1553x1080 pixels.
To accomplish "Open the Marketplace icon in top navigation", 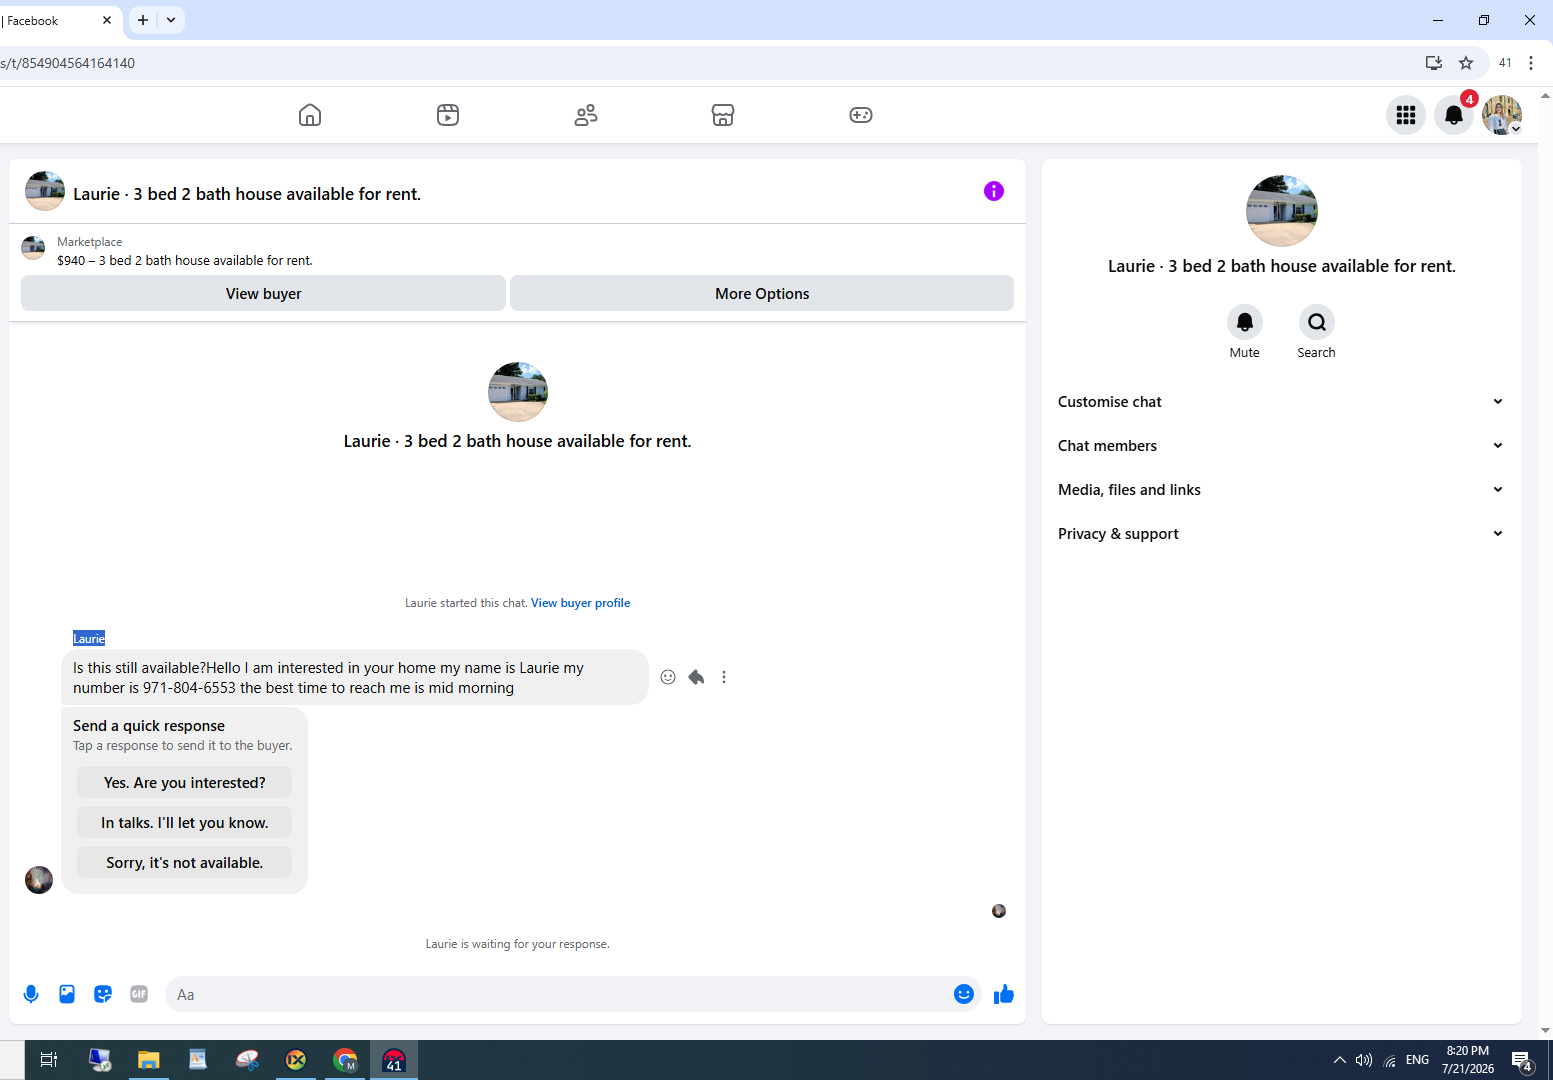I will click(x=723, y=115).
